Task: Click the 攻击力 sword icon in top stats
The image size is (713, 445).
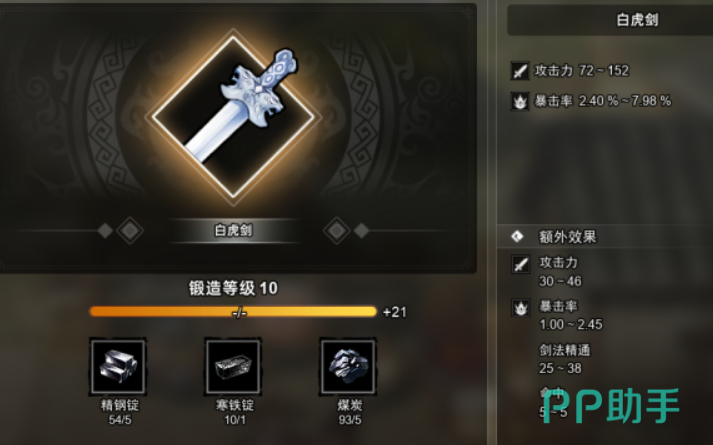Action: [x=520, y=71]
